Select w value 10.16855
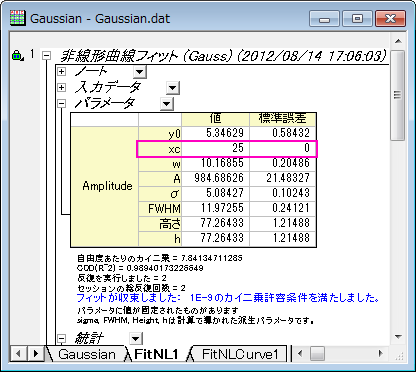Screen dimensions: 416x372 [216, 163]
